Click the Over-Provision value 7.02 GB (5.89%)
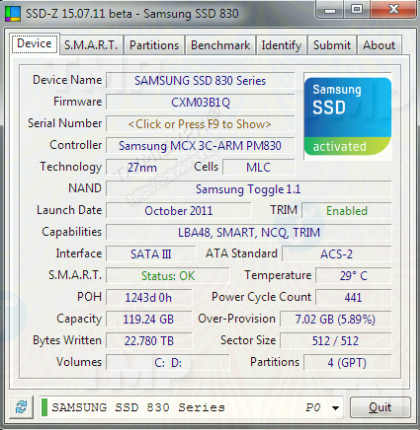 (335, 319)
